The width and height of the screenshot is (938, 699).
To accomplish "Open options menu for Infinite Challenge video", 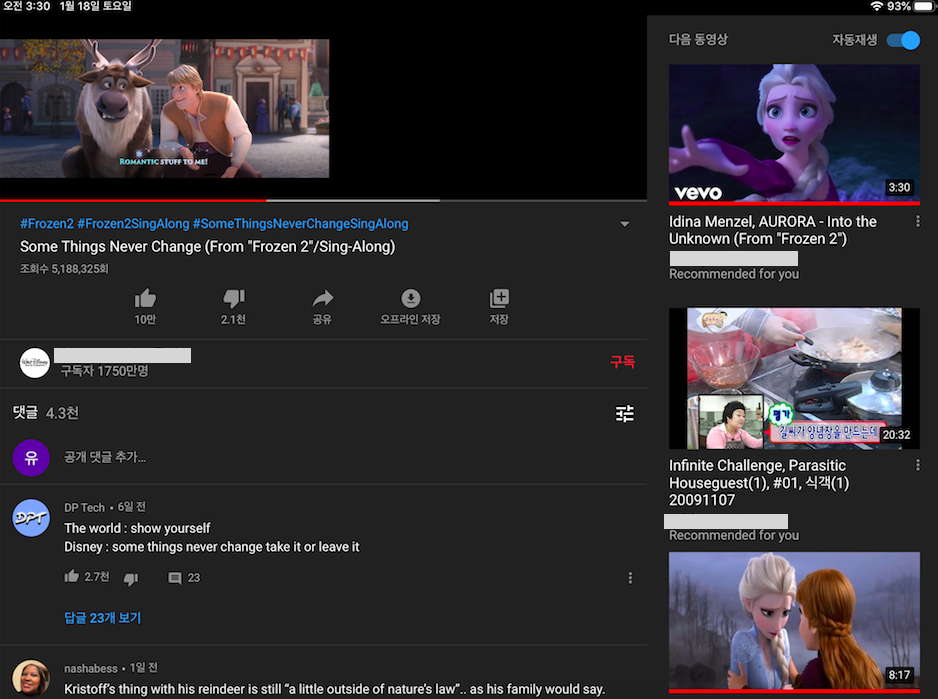I will click(x=918, y=466).
